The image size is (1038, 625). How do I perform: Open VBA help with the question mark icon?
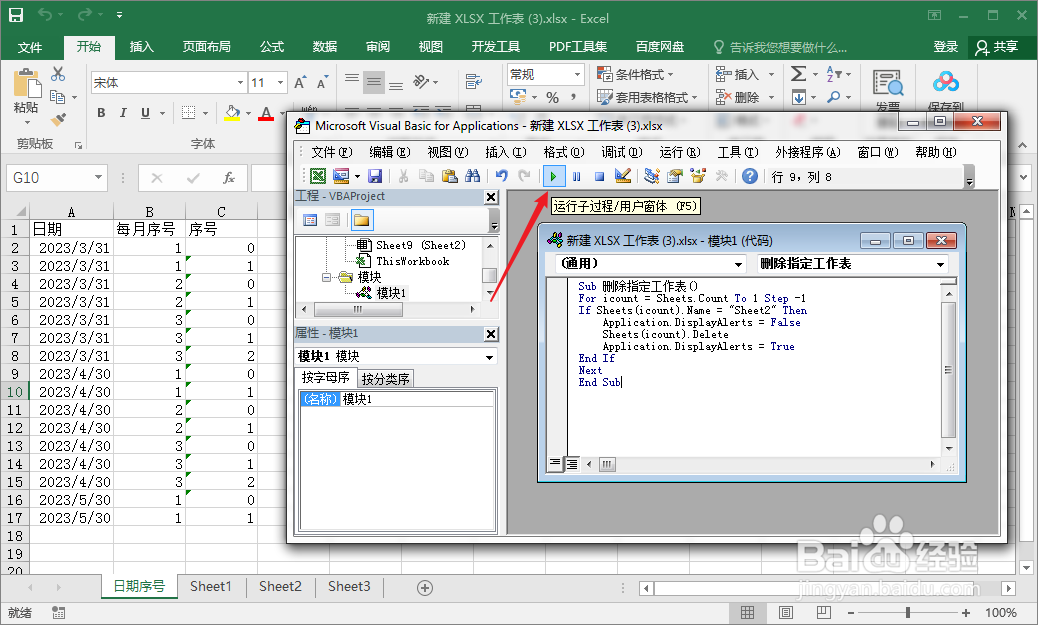tap(749, 176)
